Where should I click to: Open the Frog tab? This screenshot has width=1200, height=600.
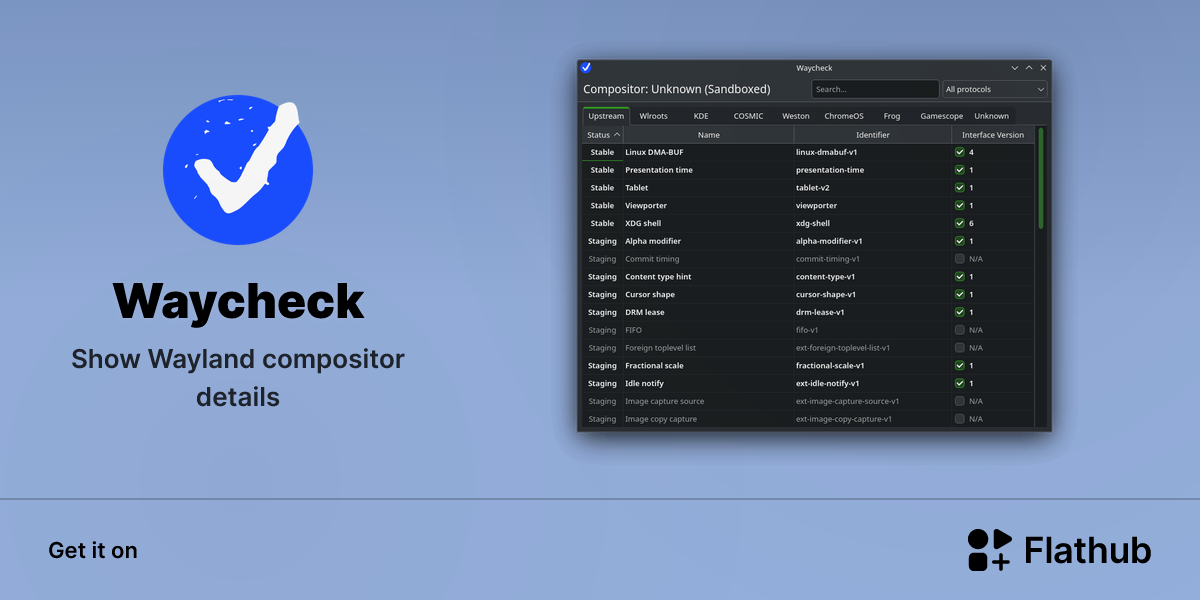click(x=892, y=116)
